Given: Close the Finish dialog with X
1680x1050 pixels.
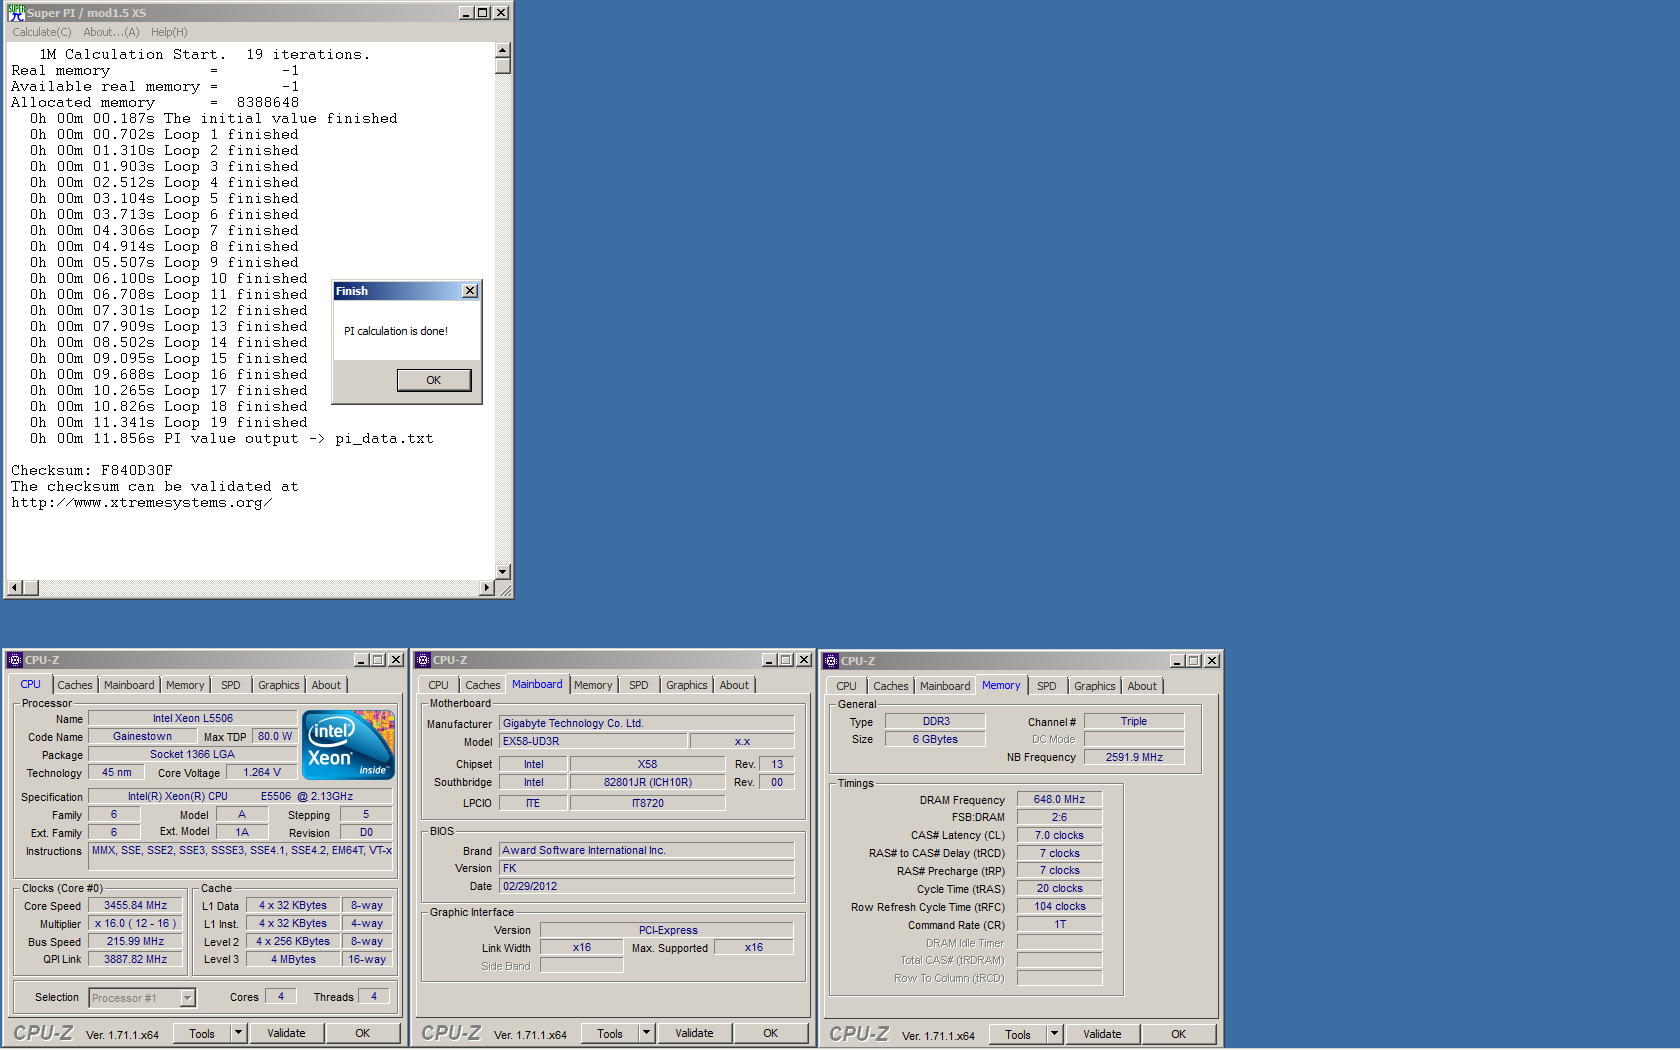Looking at the screenshot, I should click(470, 291).
